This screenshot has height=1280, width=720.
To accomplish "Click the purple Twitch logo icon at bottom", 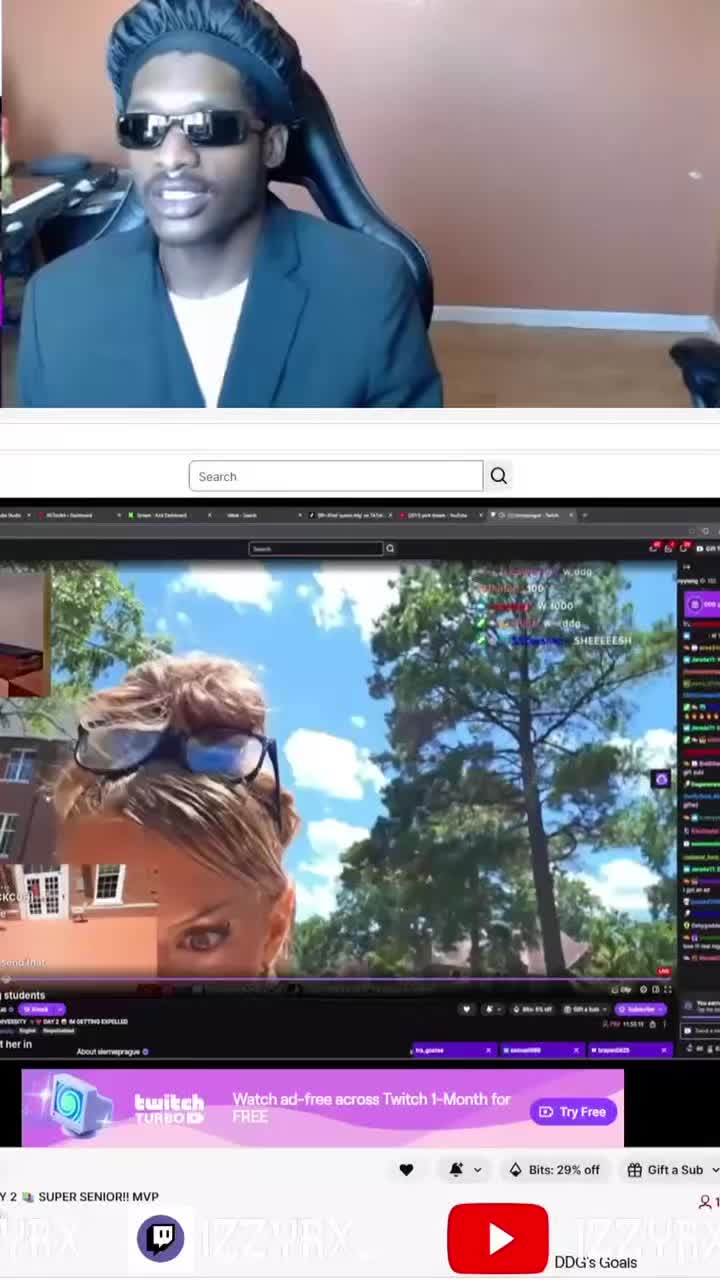I will point(160,1239).
